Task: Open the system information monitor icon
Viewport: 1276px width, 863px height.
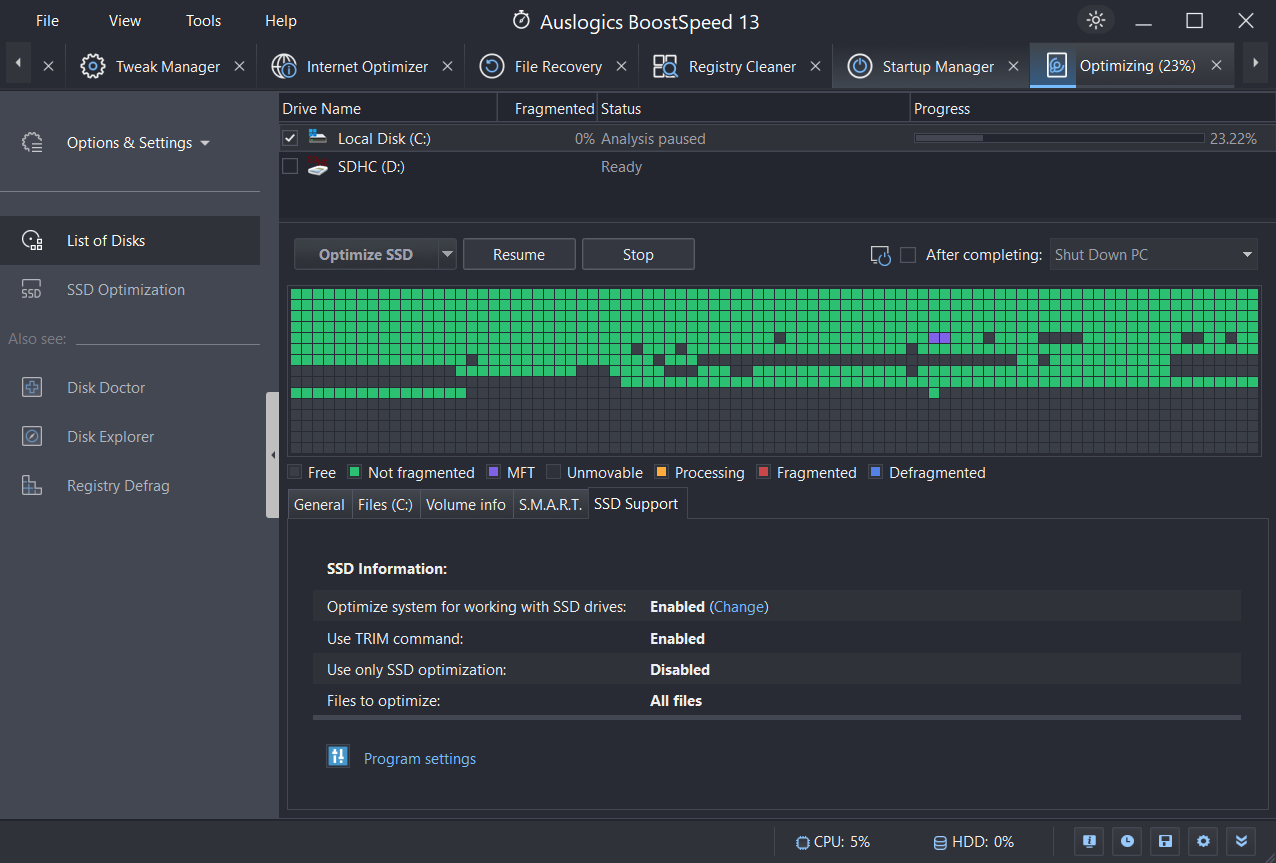Action: (1089, 841)
